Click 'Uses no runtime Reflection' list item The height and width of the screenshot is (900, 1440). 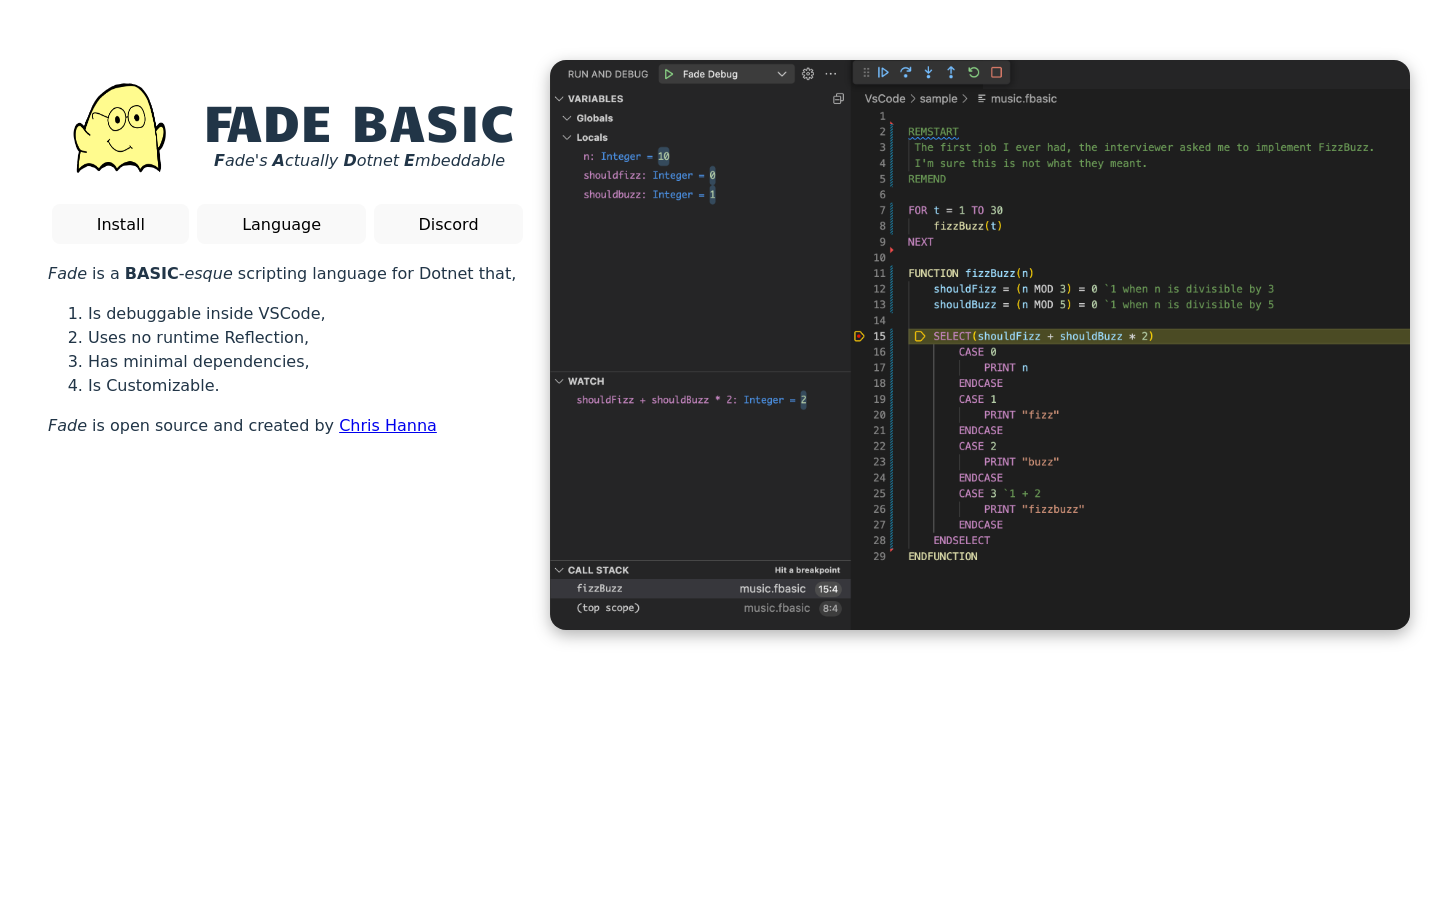198,337
